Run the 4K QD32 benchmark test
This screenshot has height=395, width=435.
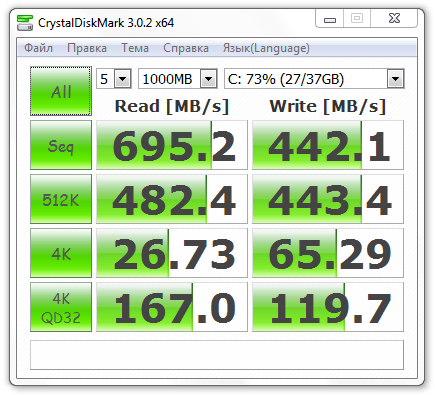[61, 307]
